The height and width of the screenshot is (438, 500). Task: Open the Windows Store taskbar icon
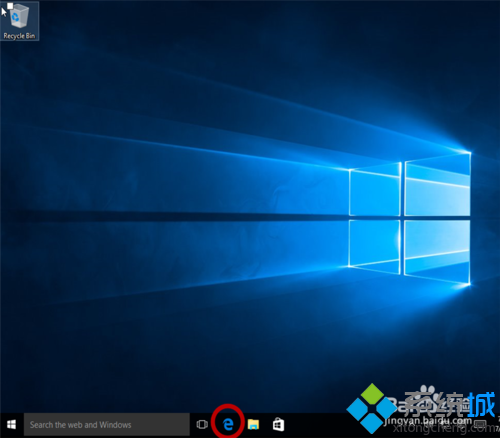pyautogui.click(x=278, y=424)
